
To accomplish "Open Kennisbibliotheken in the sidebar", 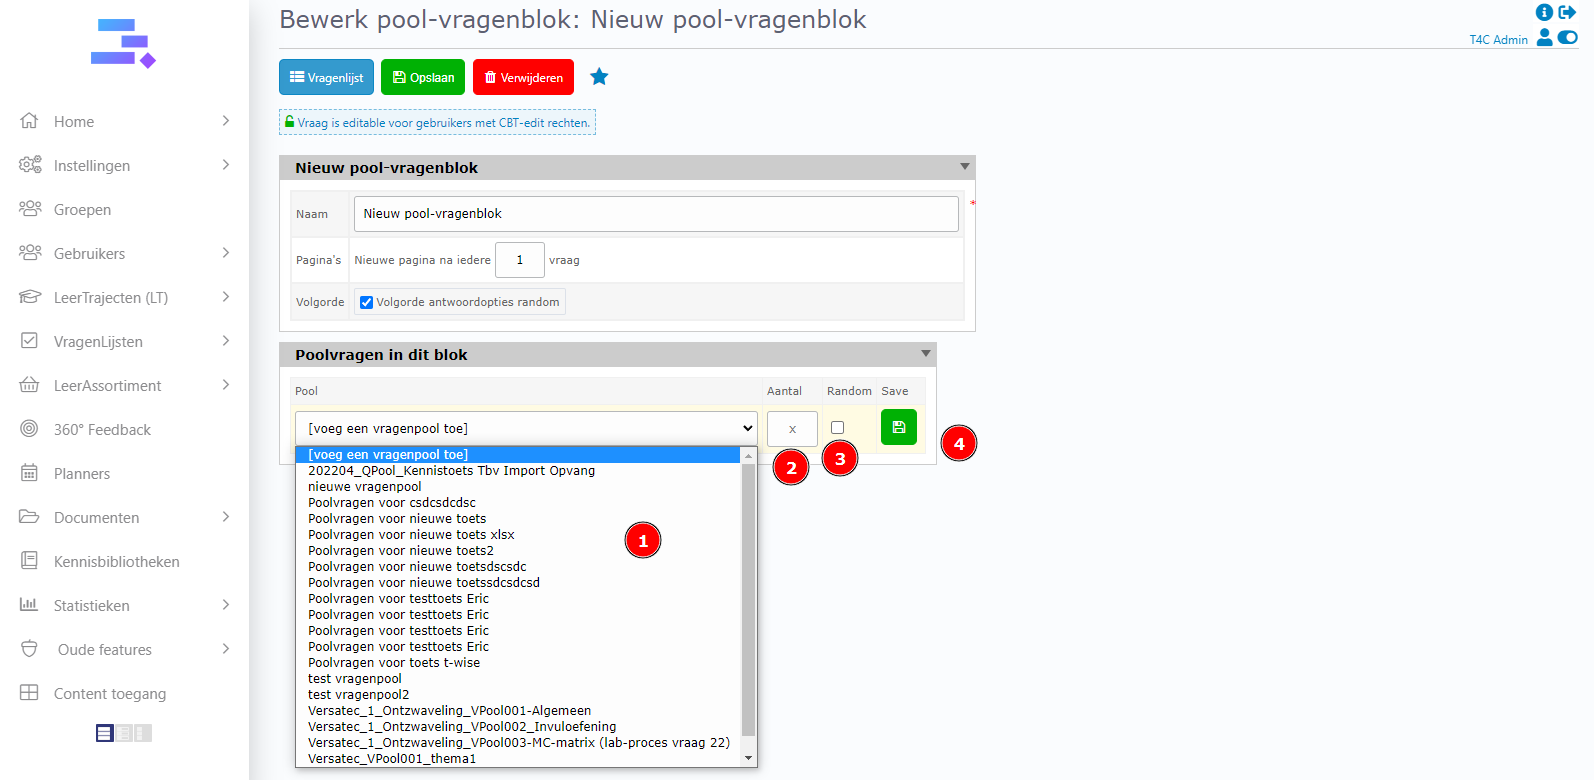I will 116,562.
